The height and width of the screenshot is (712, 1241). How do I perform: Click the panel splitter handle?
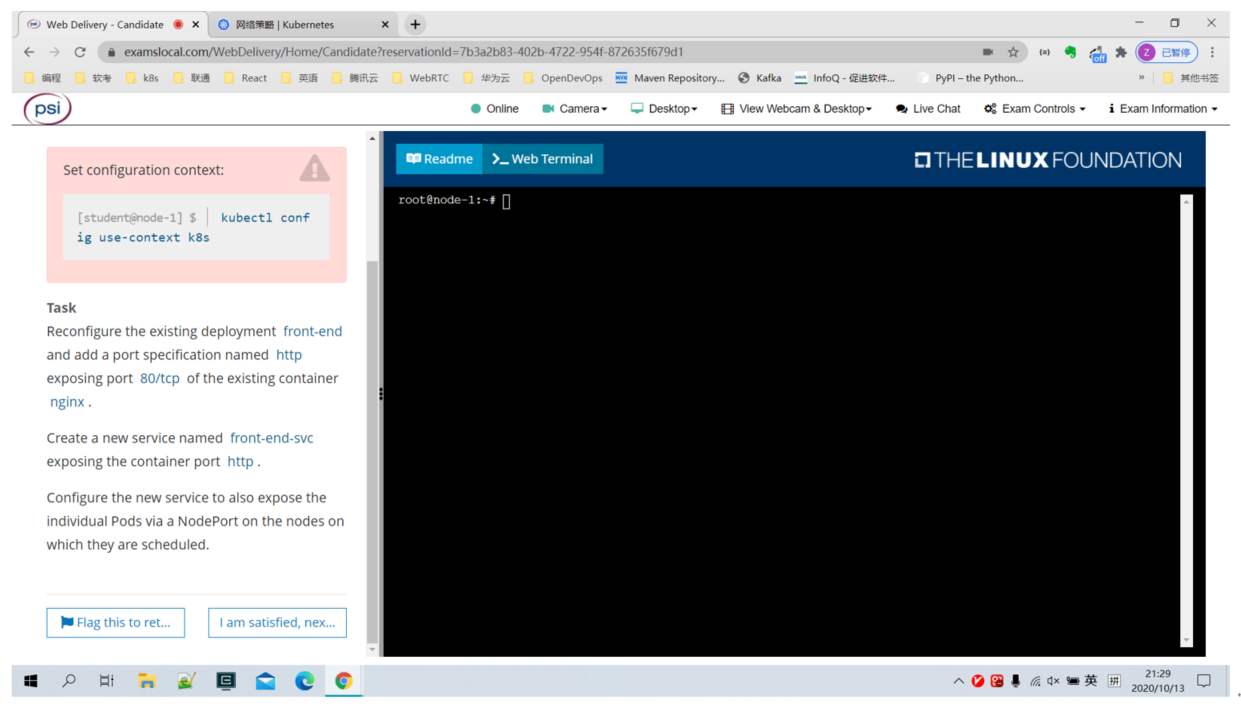click(381, 394)
